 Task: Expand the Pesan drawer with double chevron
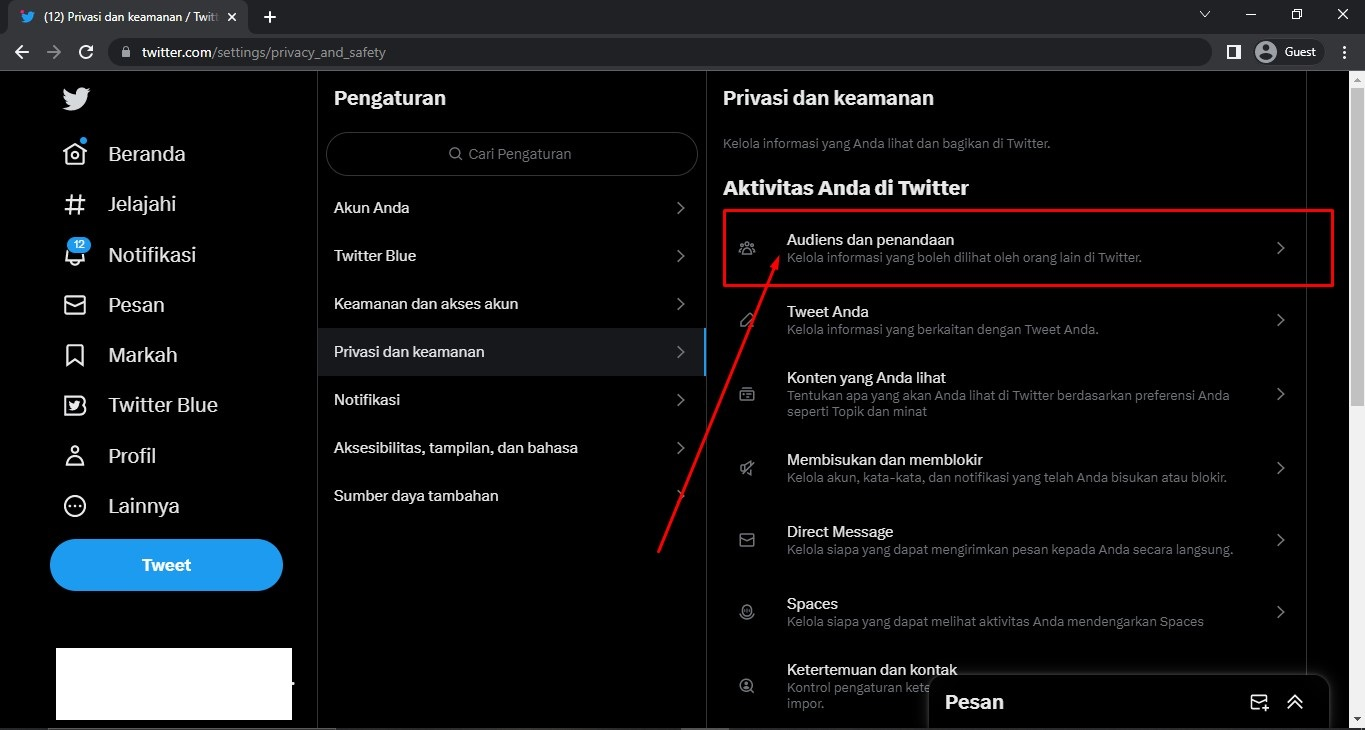[x=1295, y=702]
